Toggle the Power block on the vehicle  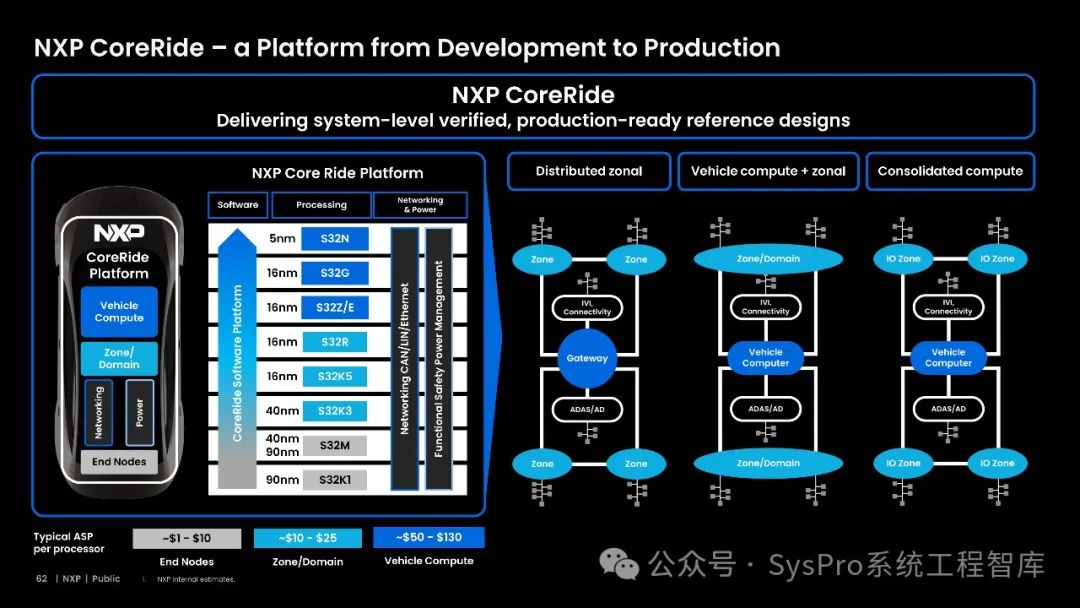click(138, 414)
